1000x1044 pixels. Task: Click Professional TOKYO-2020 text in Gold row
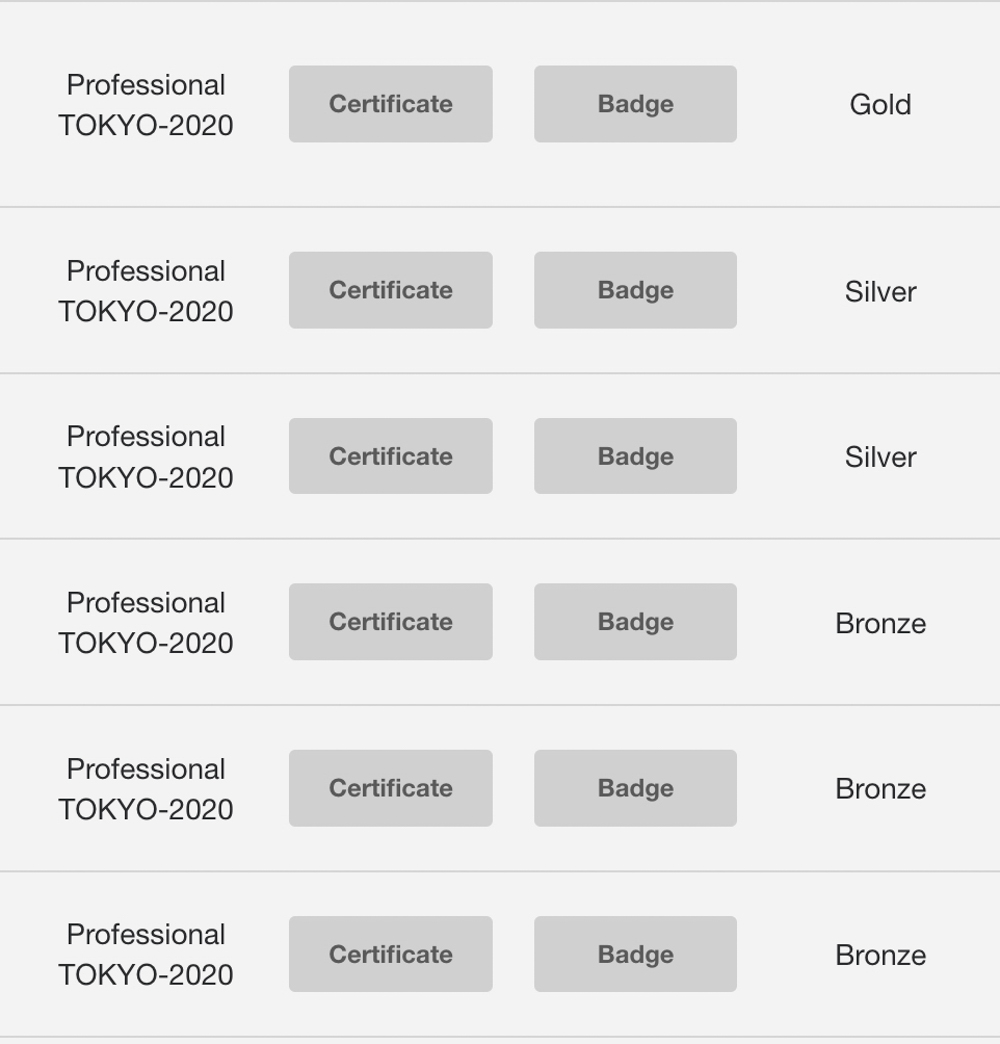point(146,105)
